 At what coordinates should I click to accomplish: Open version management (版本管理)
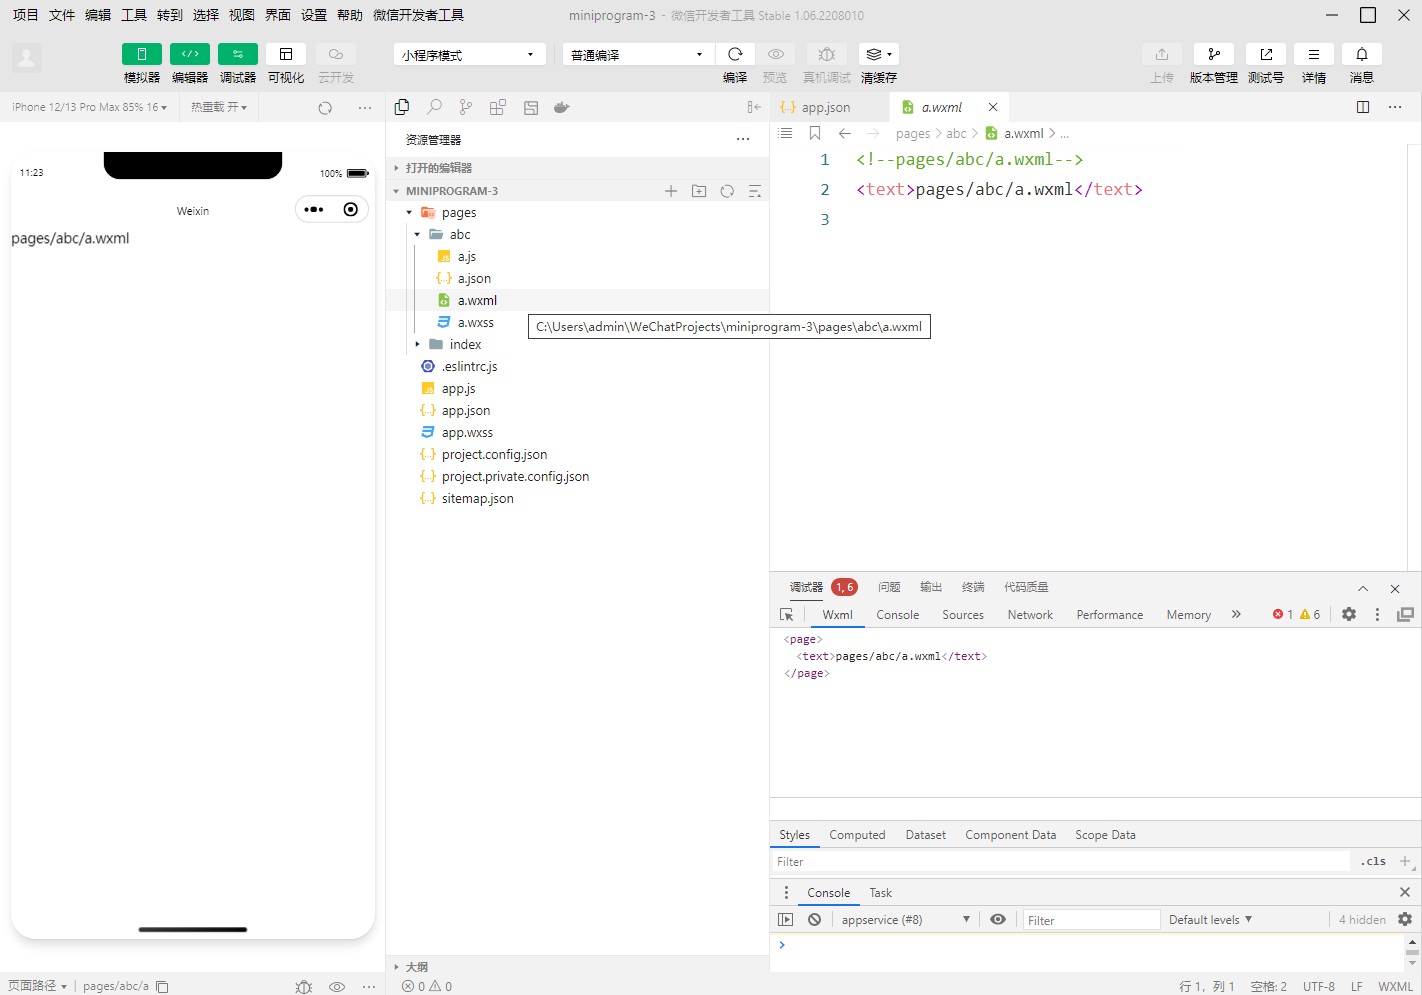(x=1213, y=54)
